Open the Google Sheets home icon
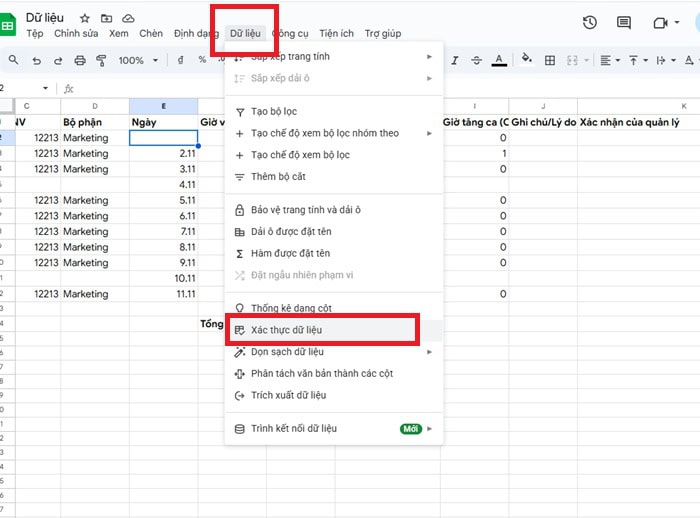This screenshot has height=518, width=700. (7, 25)
